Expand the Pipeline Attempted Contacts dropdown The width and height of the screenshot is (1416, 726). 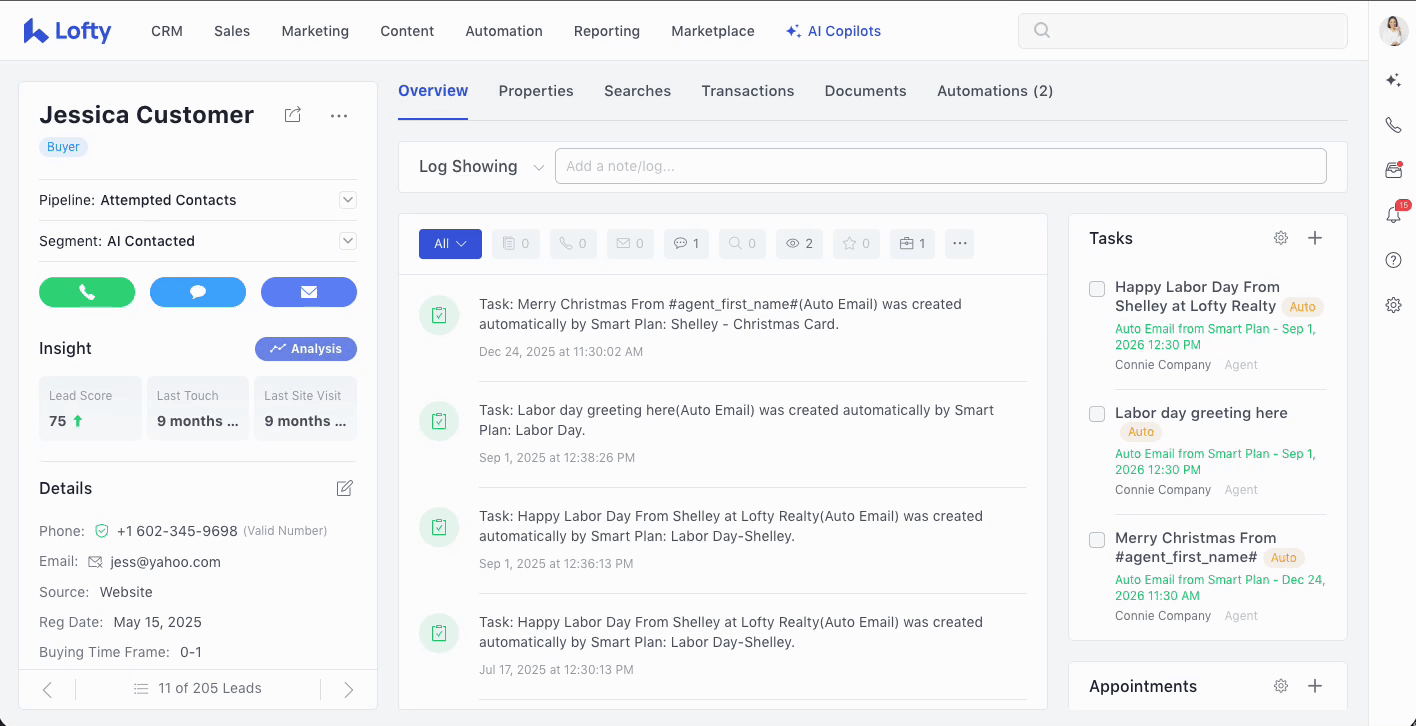point(348,200)
